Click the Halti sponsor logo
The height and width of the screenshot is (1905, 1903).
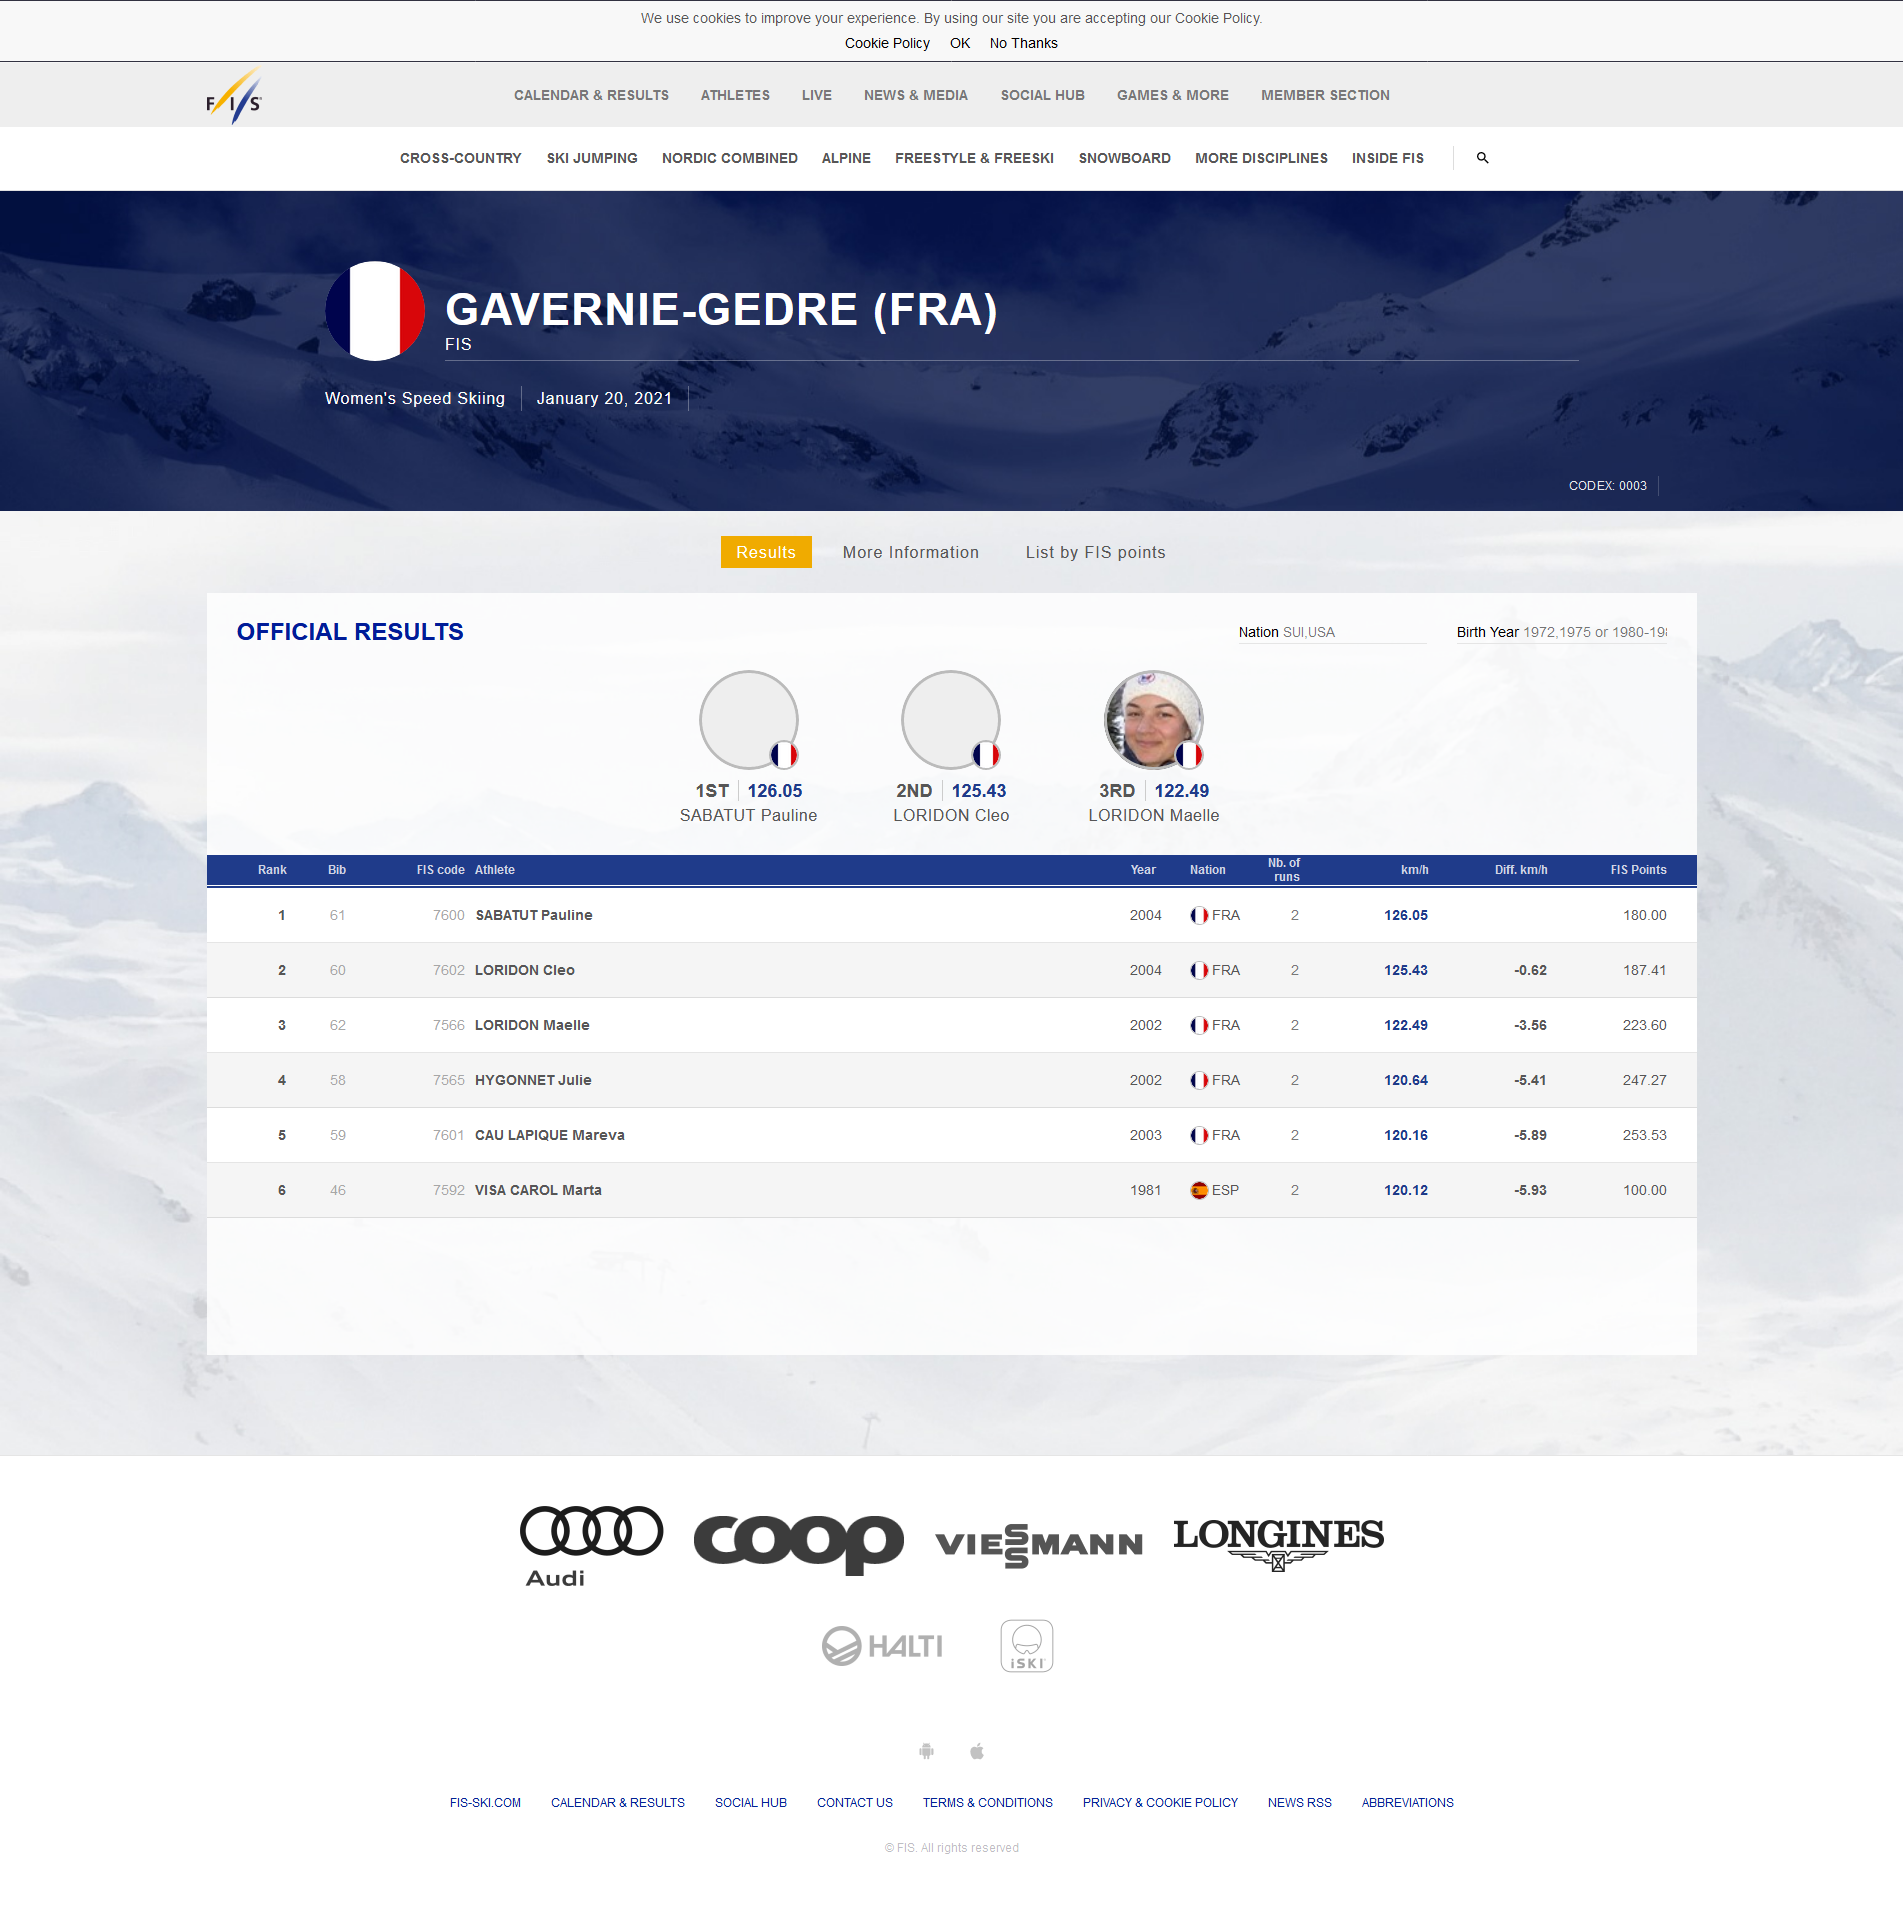[x=882, y=1646]
